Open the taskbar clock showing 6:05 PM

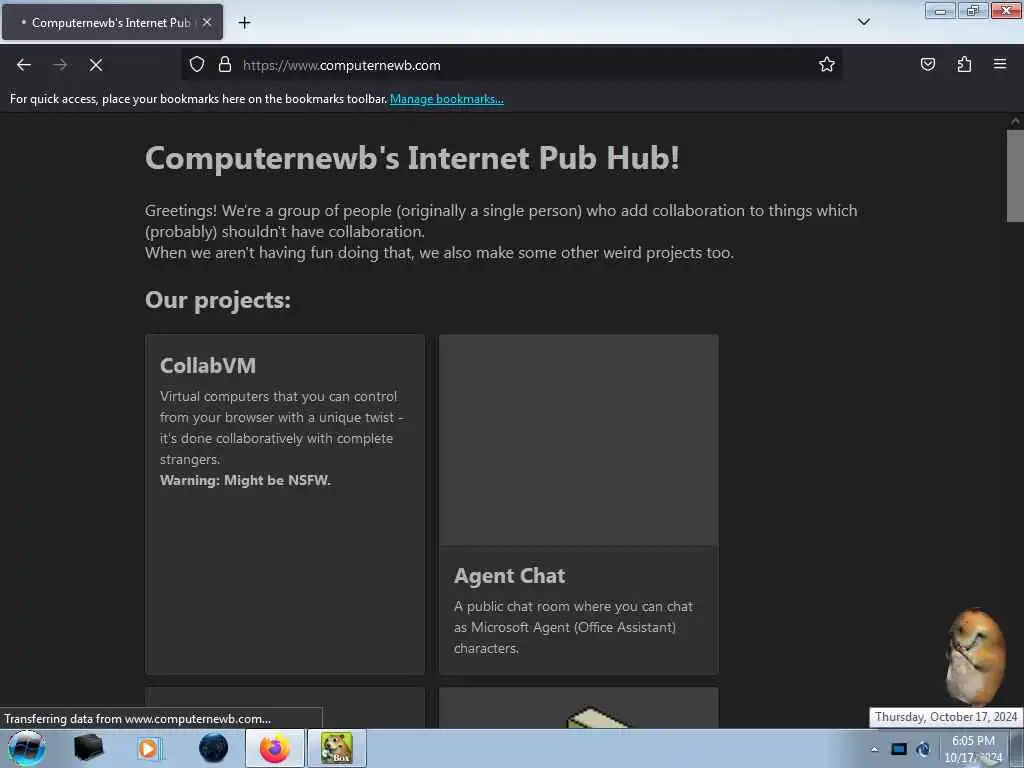coord(973,749)
